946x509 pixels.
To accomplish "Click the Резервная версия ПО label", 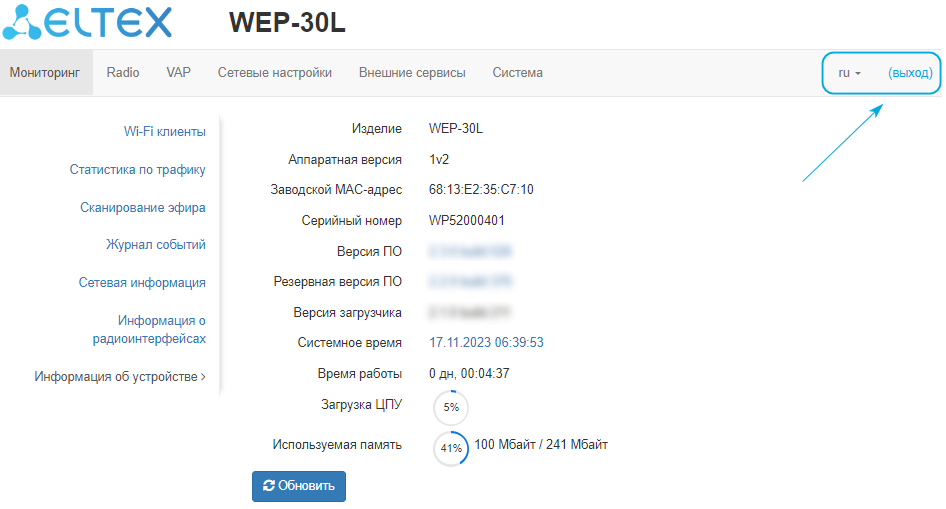I will (338, 282).
